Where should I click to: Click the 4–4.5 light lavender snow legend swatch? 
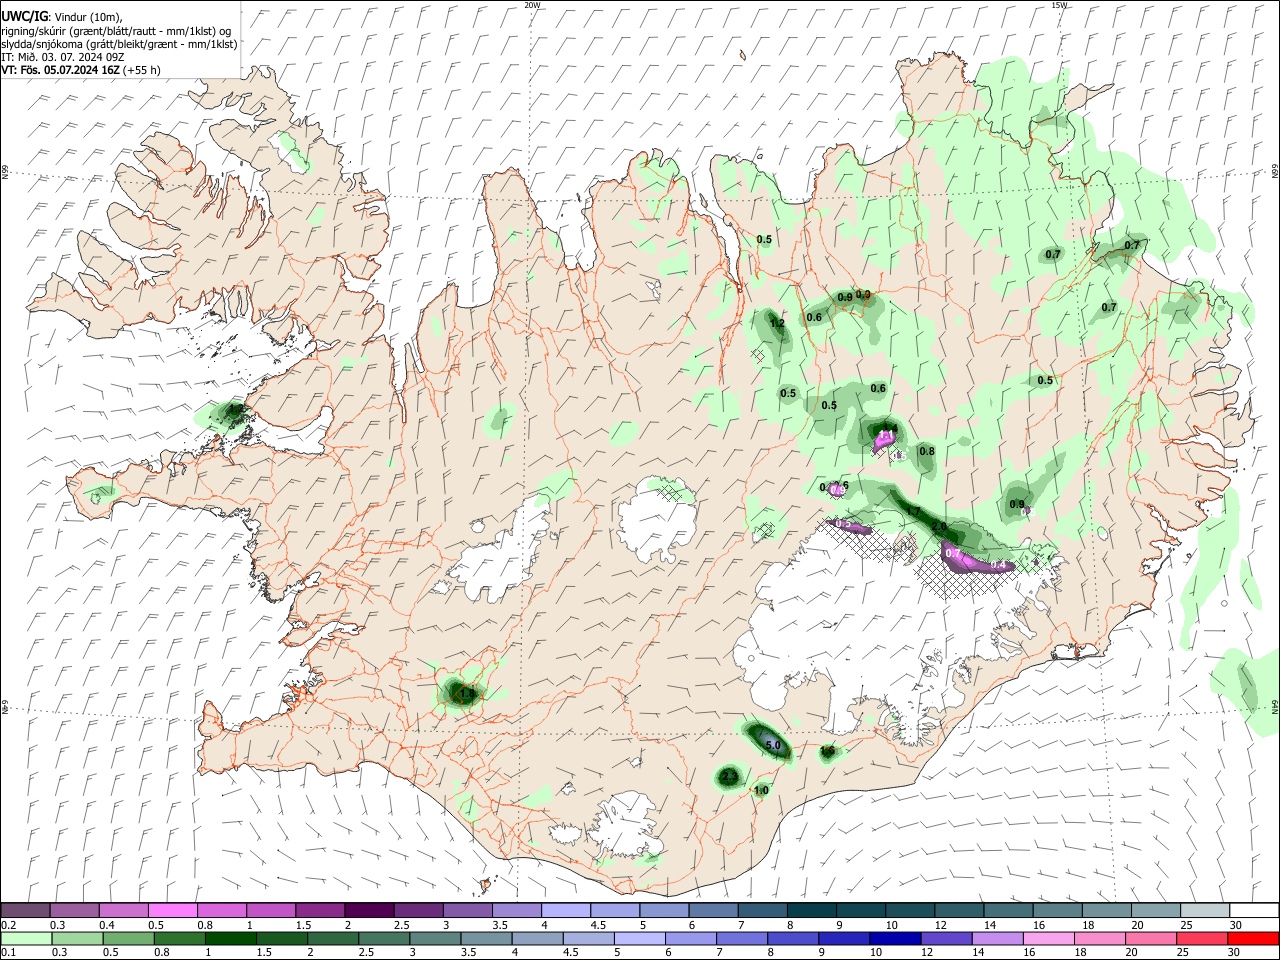(x=564, y=910)
